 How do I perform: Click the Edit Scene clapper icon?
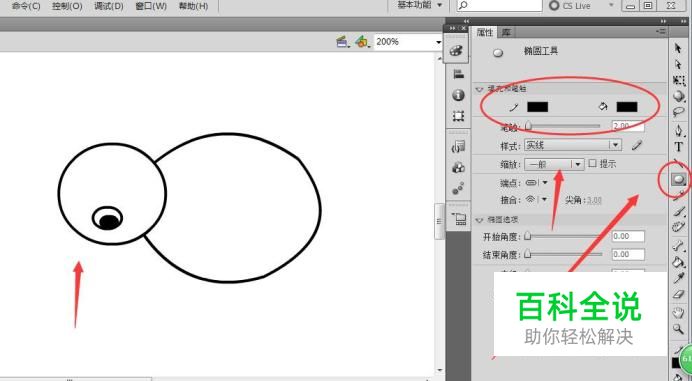pos(342,42)
